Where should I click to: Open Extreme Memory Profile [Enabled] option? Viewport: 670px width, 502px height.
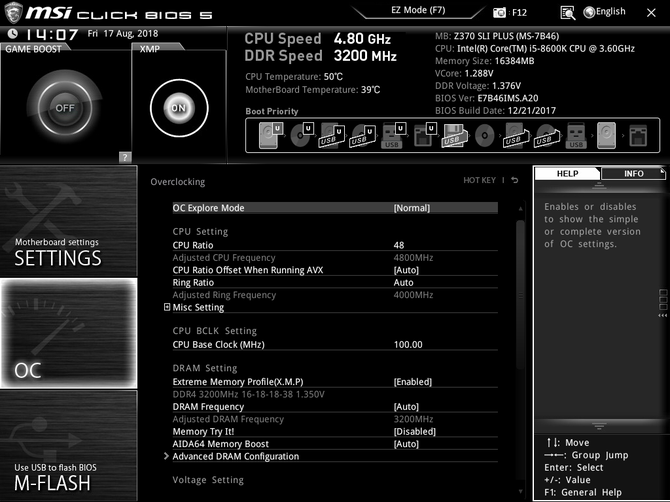click(x=412, y=382)
